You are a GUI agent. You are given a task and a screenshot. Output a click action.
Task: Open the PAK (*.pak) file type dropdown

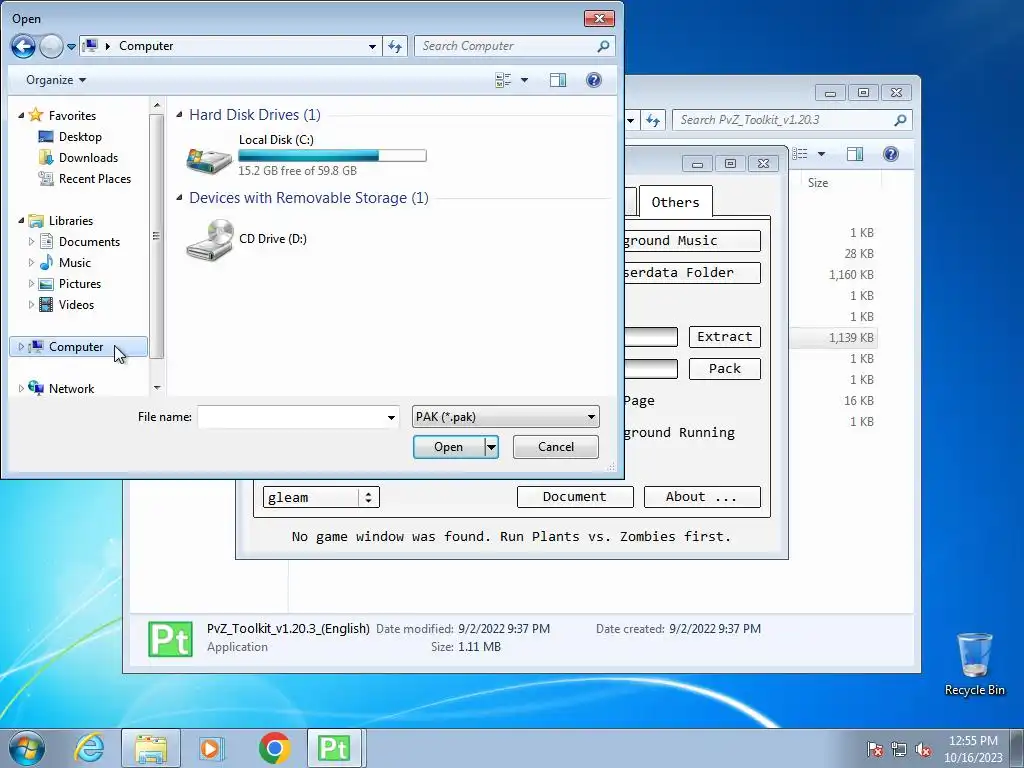coord(505,417)
